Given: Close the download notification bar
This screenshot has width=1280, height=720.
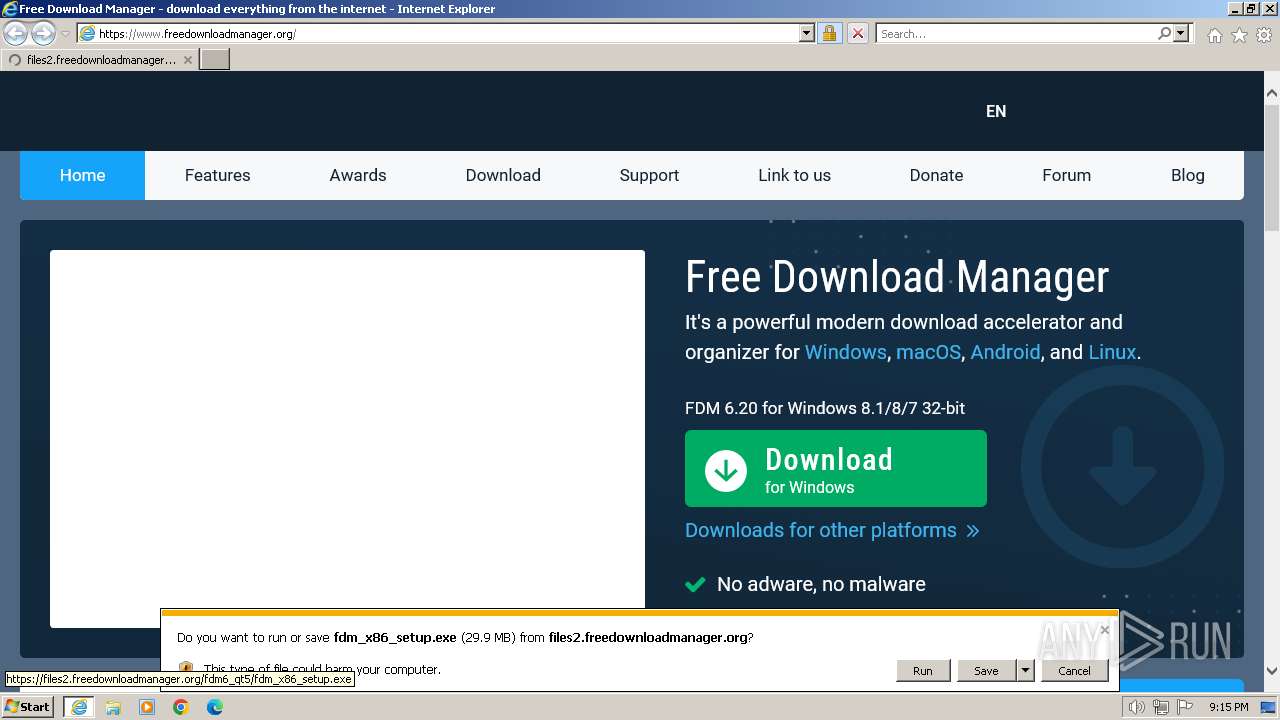Looking at the screenshot, I should (x=1104, y=630).
